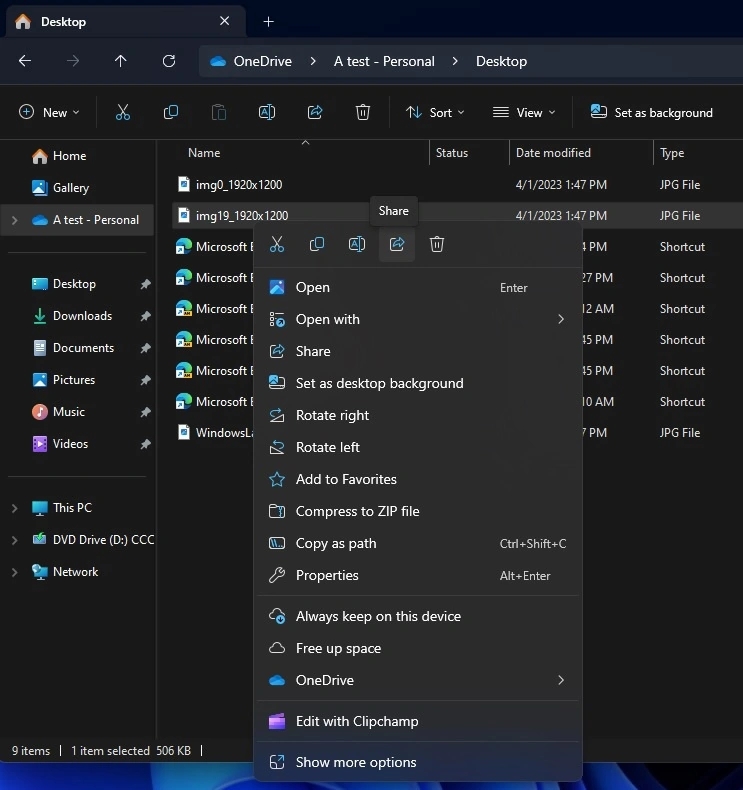Click the Rename icon in context menu

tap(357, 244)
